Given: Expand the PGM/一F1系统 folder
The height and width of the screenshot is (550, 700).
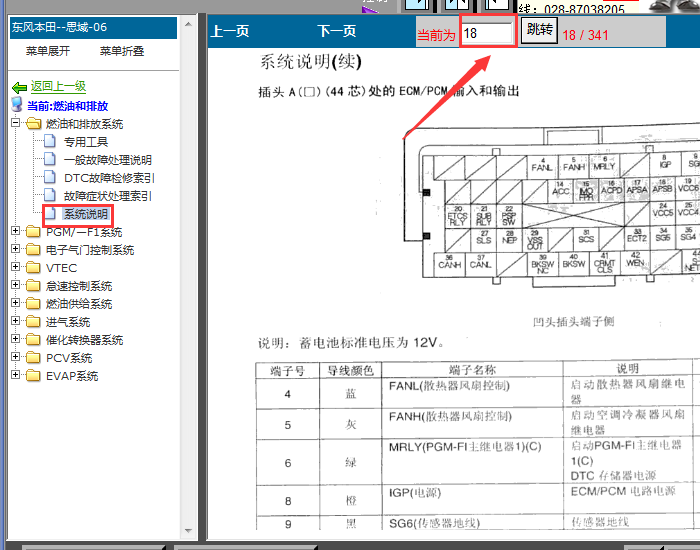Looking at the screenshot, I should click(x=16, y=231).
